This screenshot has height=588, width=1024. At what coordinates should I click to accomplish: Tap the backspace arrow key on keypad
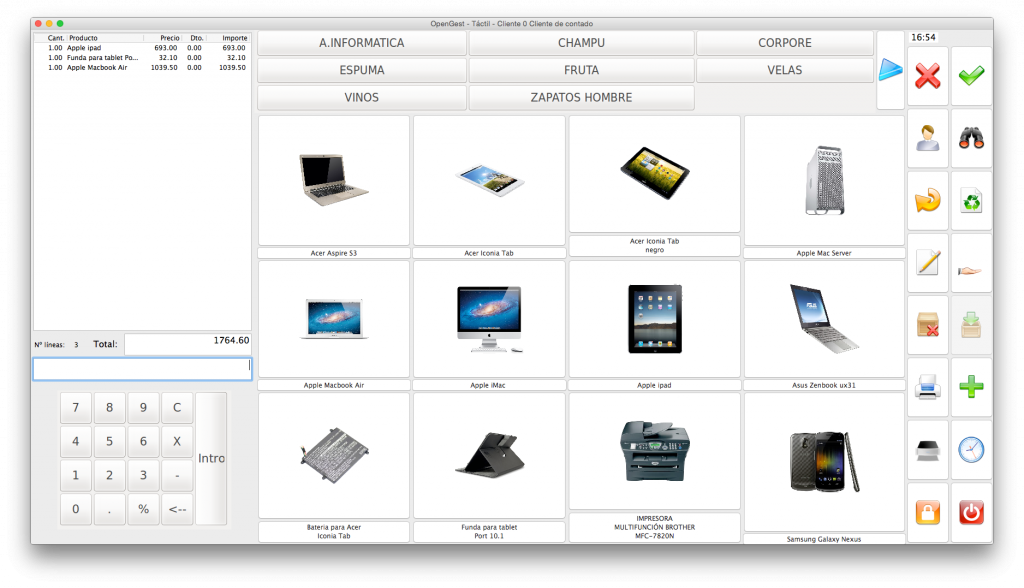pos(176,510)
